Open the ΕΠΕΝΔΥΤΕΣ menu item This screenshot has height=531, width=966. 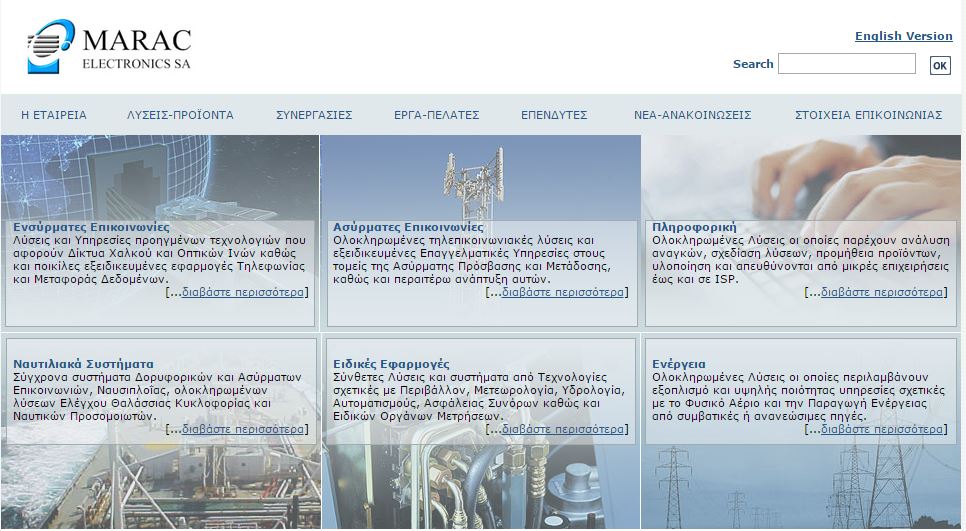pos(554,115)
